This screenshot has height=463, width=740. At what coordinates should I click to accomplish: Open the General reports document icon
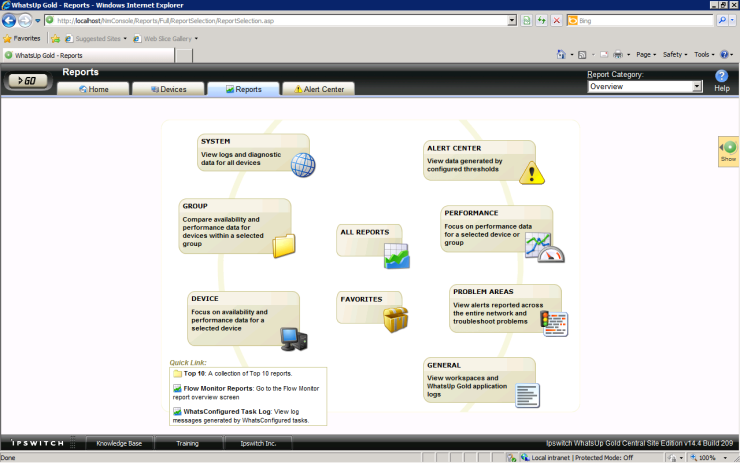[x=527, y=396]
